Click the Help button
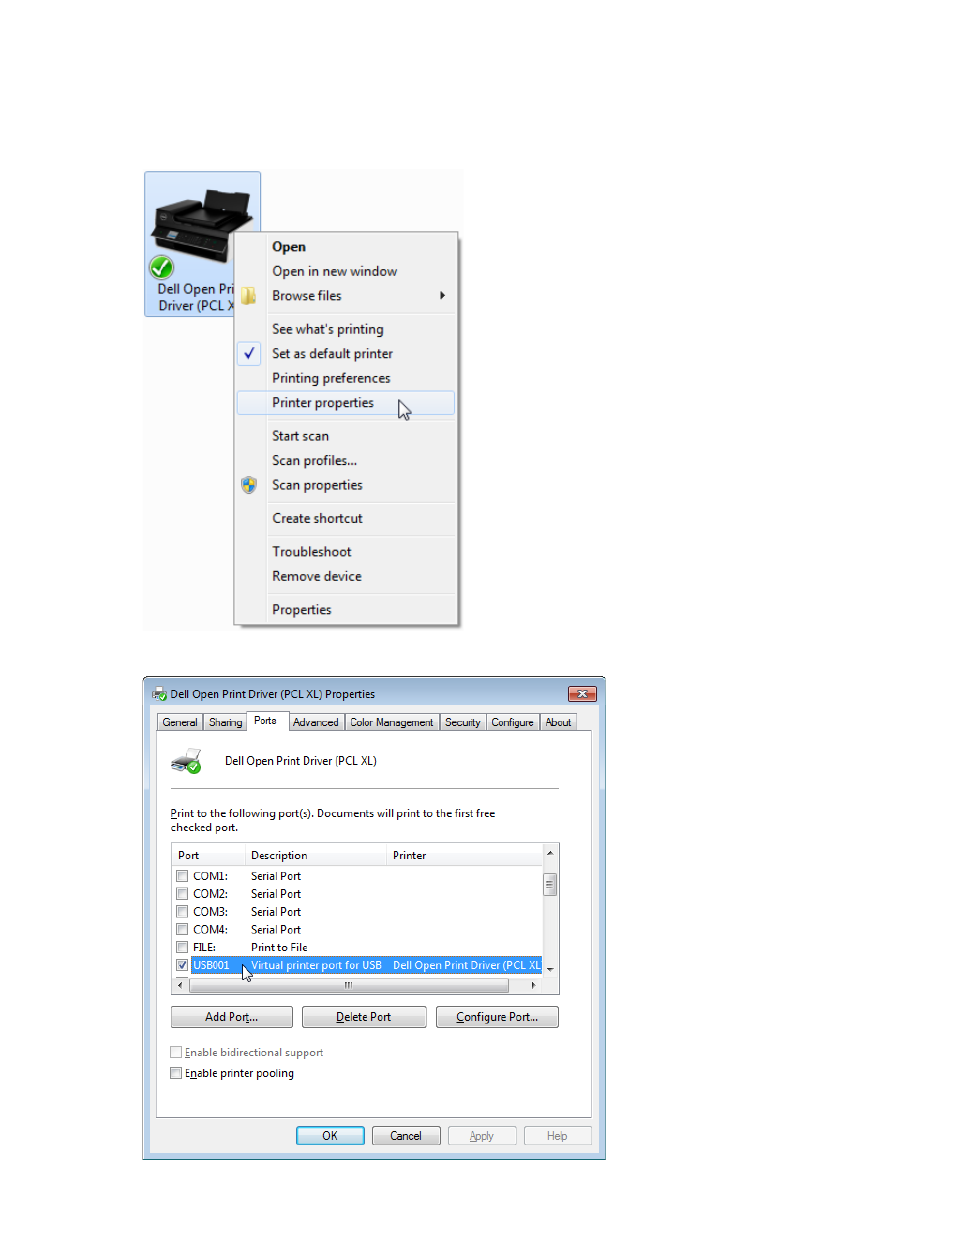 (557, 1136)
